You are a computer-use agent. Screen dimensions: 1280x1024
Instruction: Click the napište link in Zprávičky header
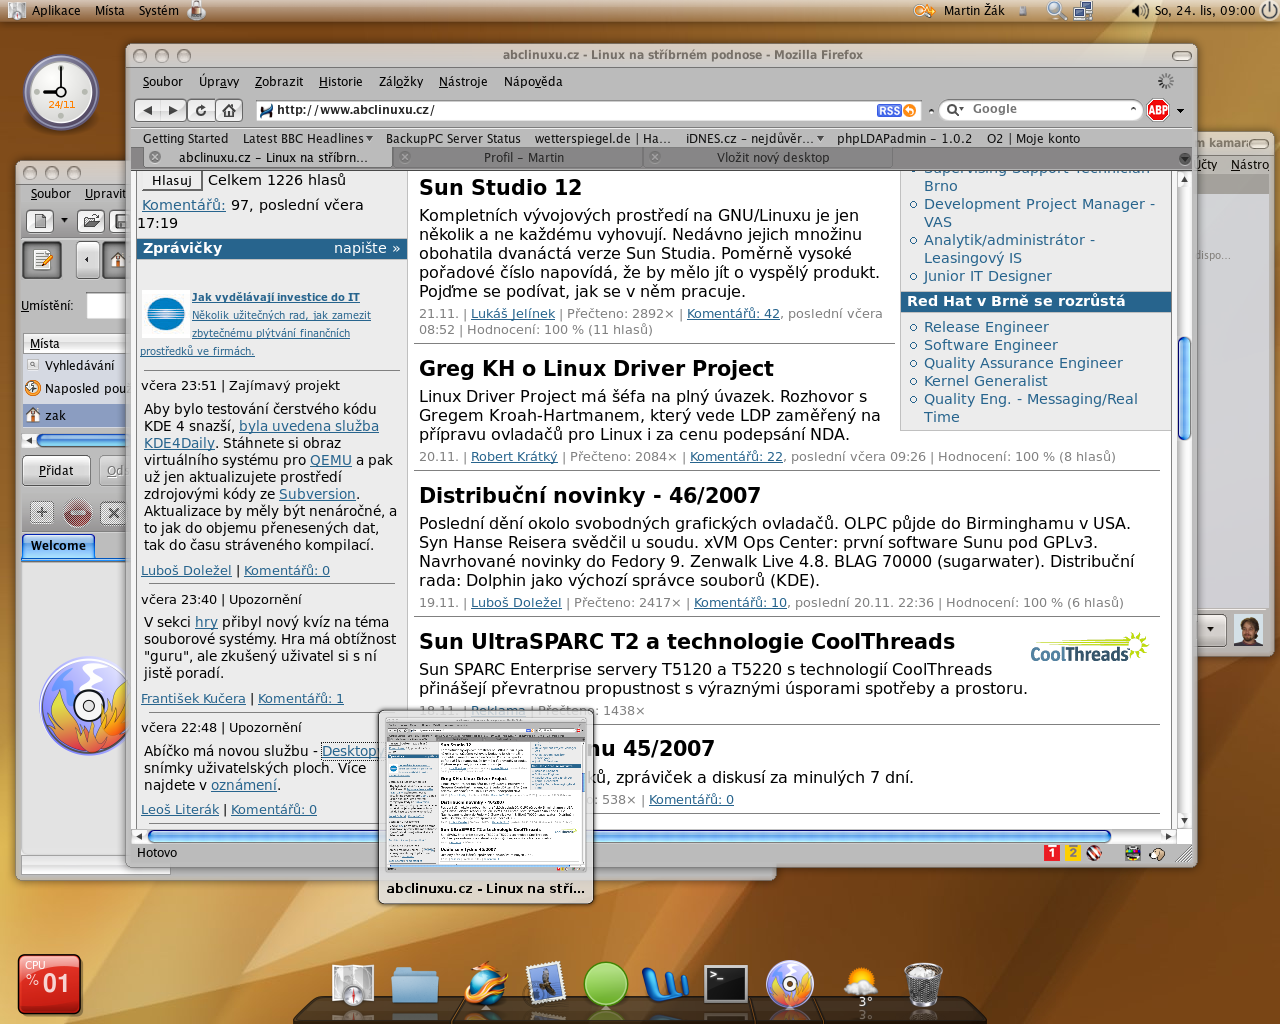(367, 248)
